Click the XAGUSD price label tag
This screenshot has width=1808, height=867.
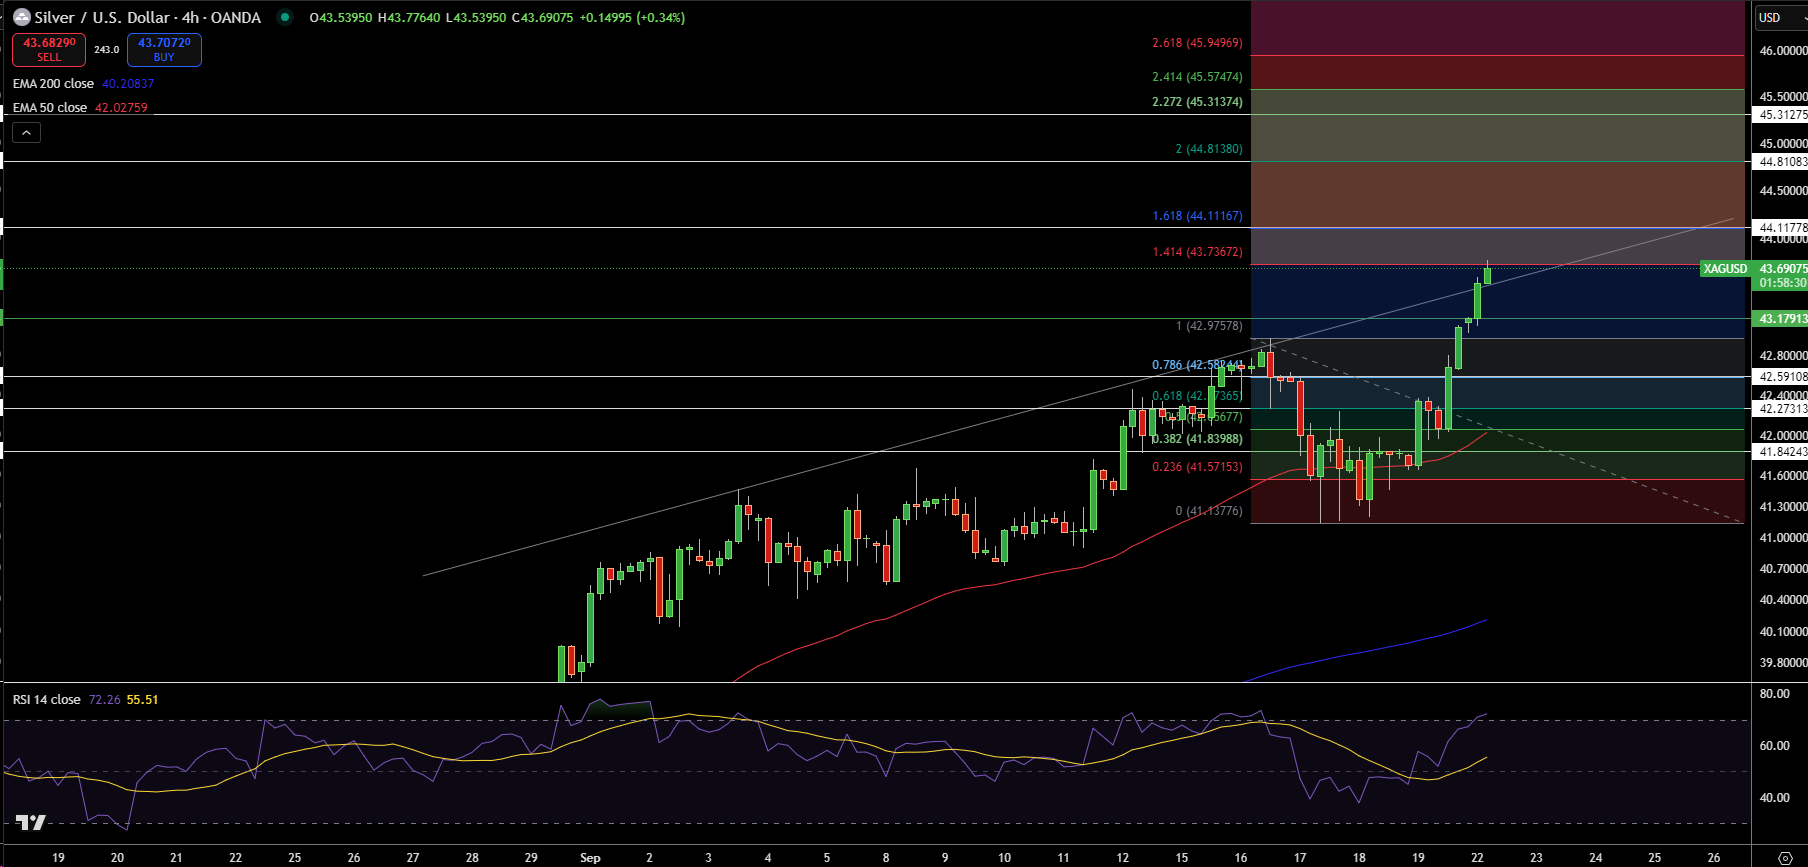tap(1725, 269)
